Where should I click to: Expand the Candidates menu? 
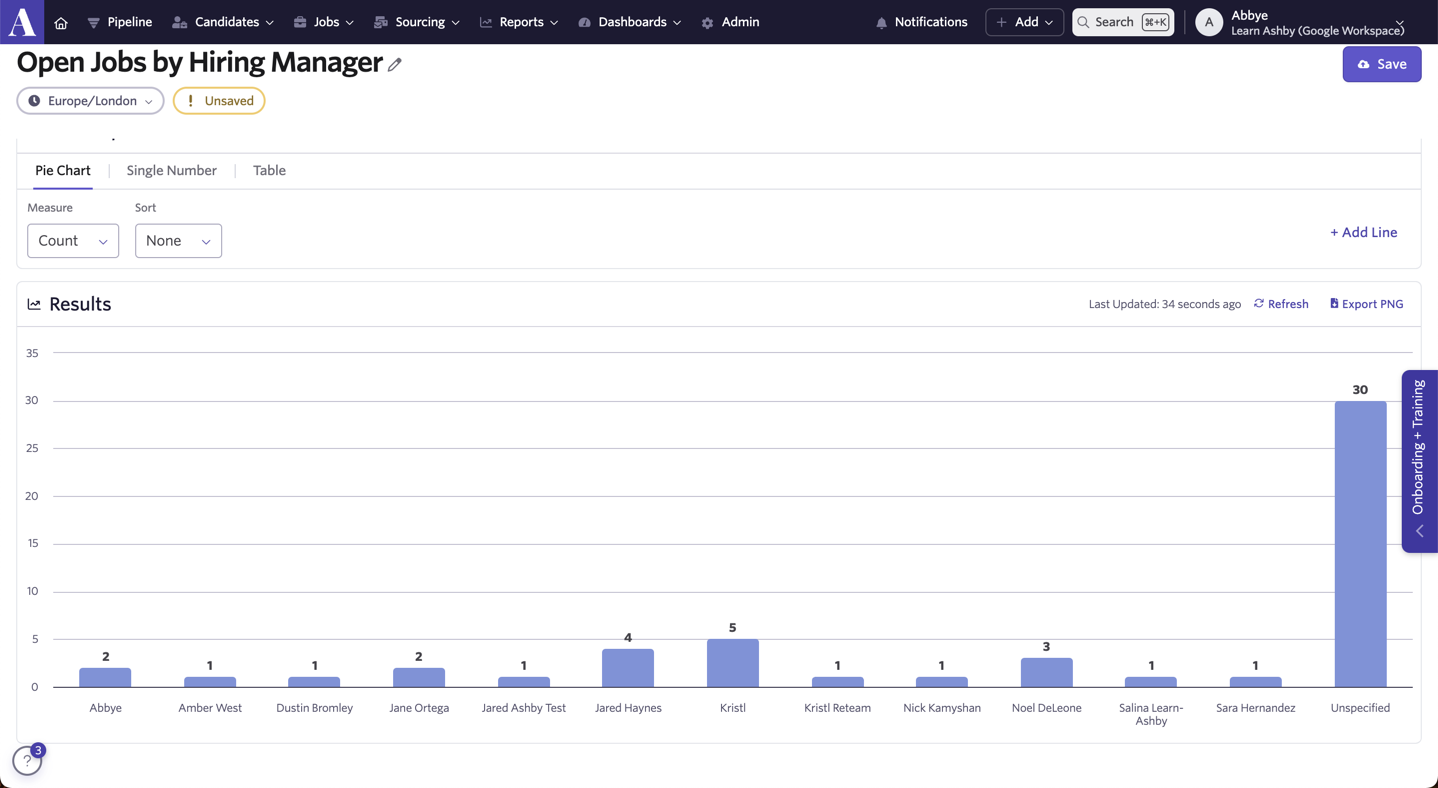tap(223, 22)
